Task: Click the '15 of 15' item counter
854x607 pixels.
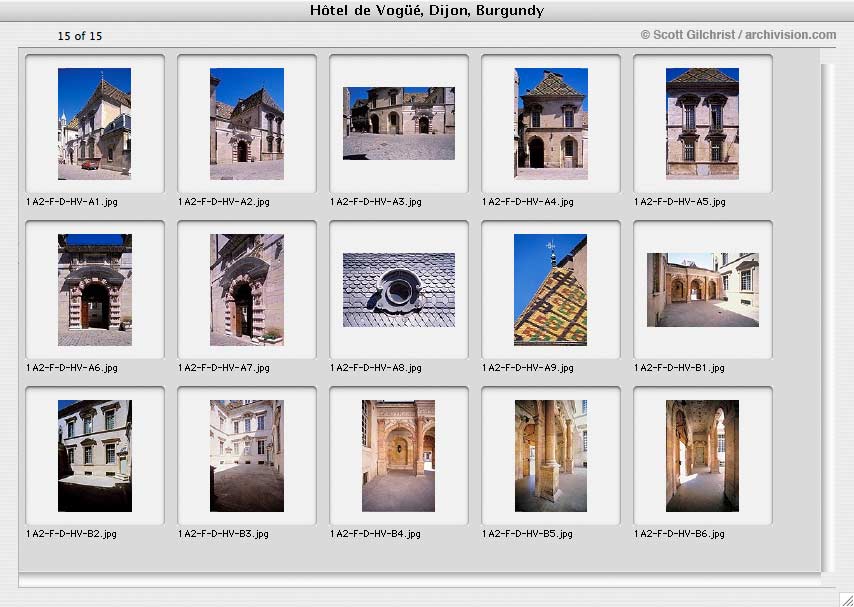Action: (x=80, y=36)
